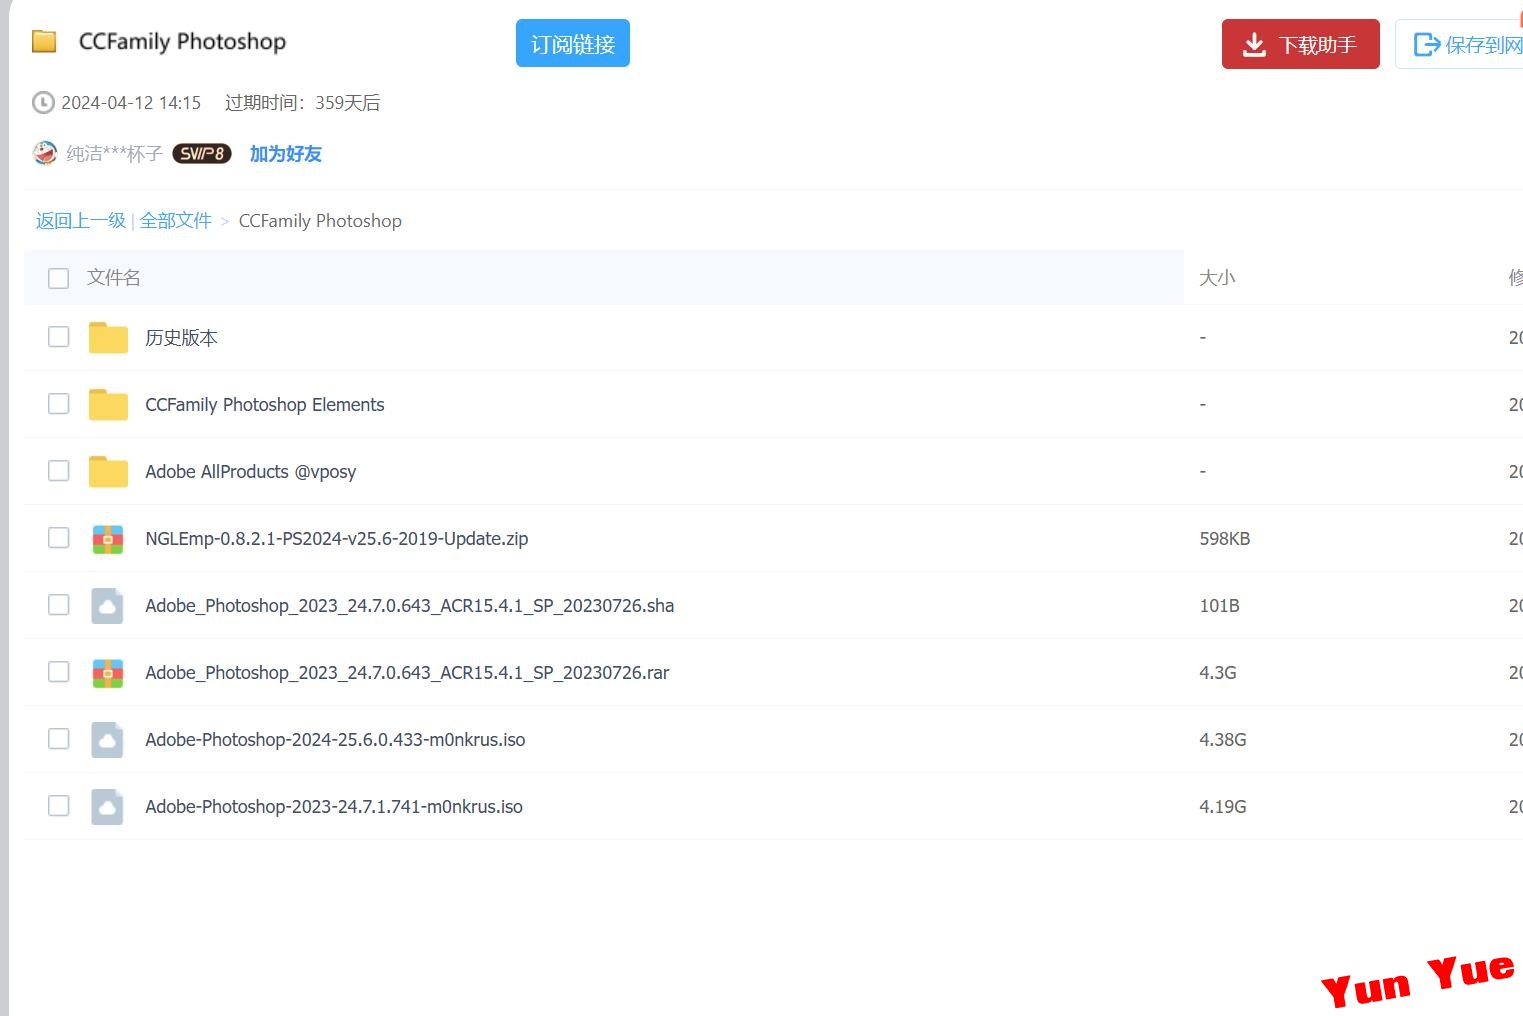1523x1016 pixels.
Task: Open the sharer's avatar icon
Action: click(x=45, y=153)
